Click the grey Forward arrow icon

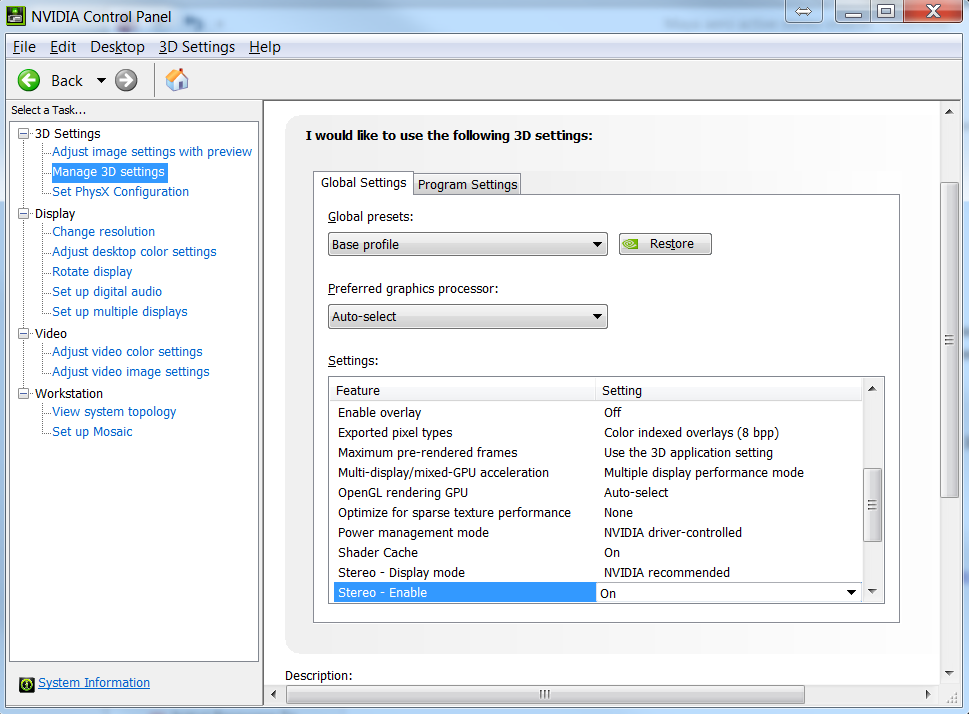tap(126, 80)
